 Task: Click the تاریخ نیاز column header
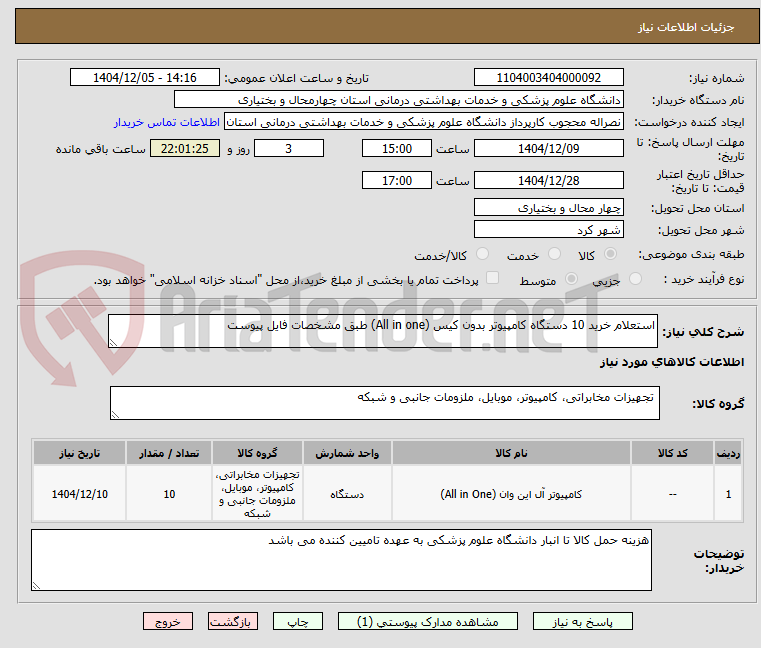80,453
